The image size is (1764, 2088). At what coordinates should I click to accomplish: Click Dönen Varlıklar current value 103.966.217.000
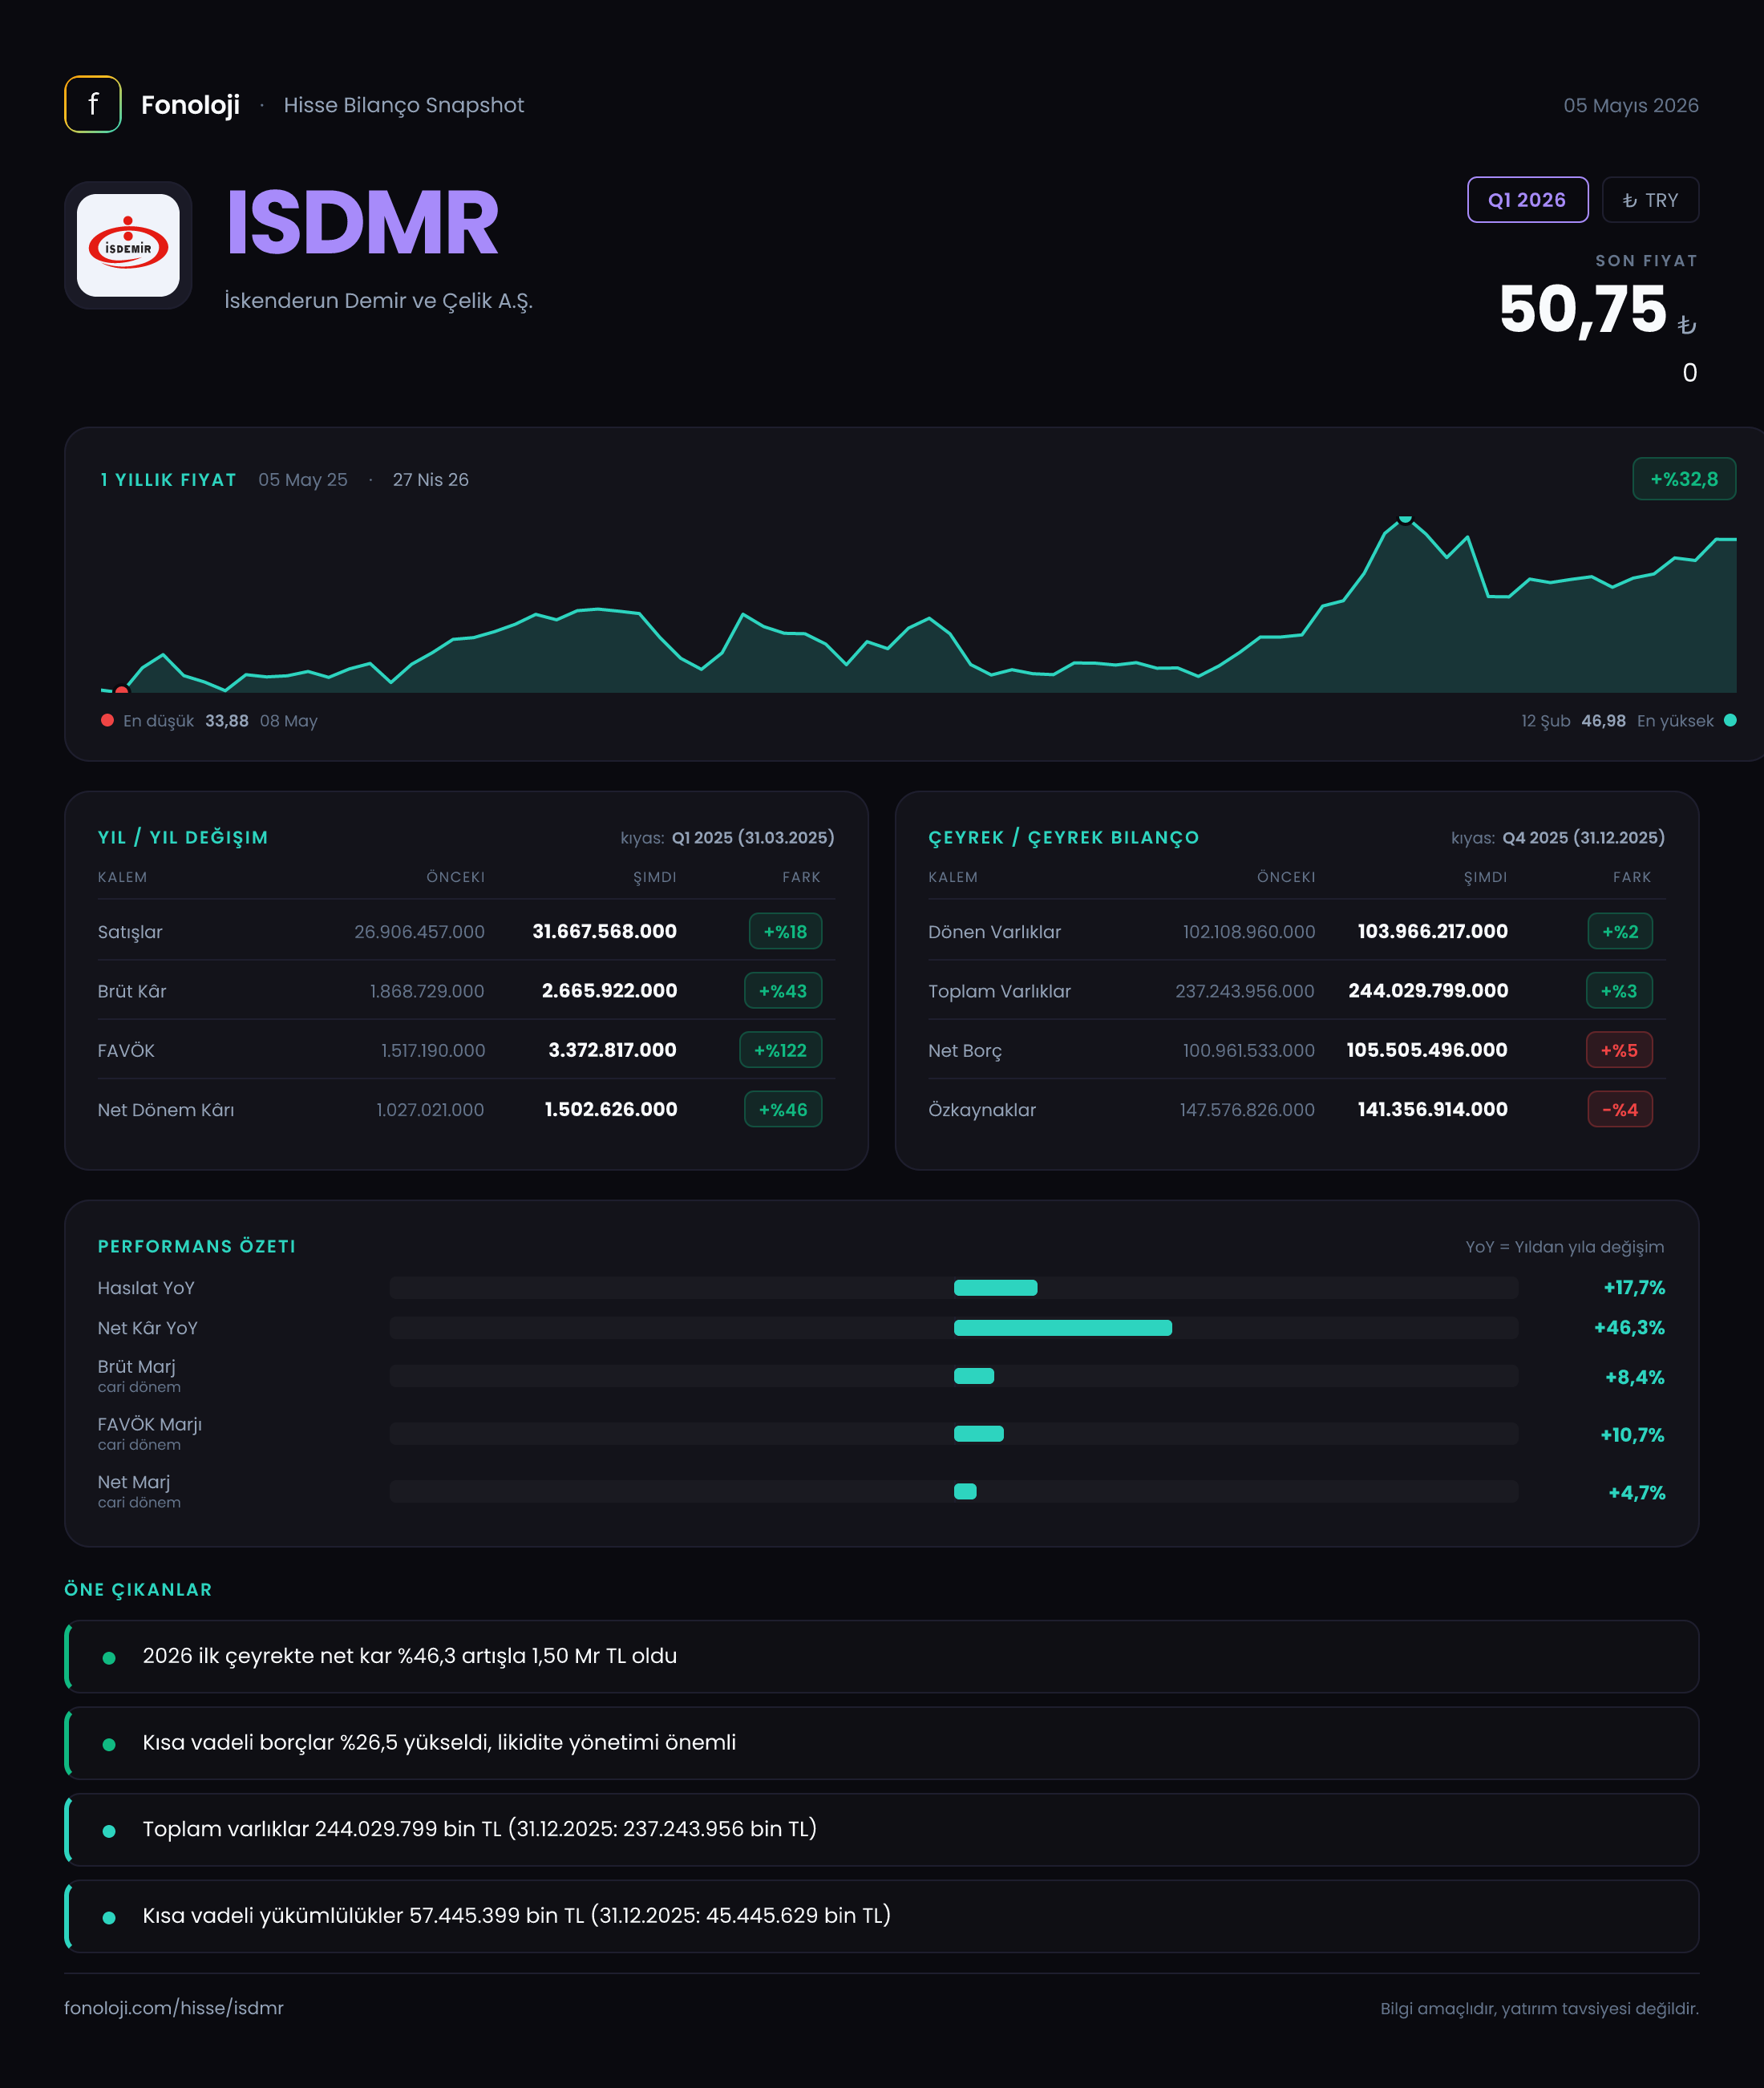click(1432, 931)
